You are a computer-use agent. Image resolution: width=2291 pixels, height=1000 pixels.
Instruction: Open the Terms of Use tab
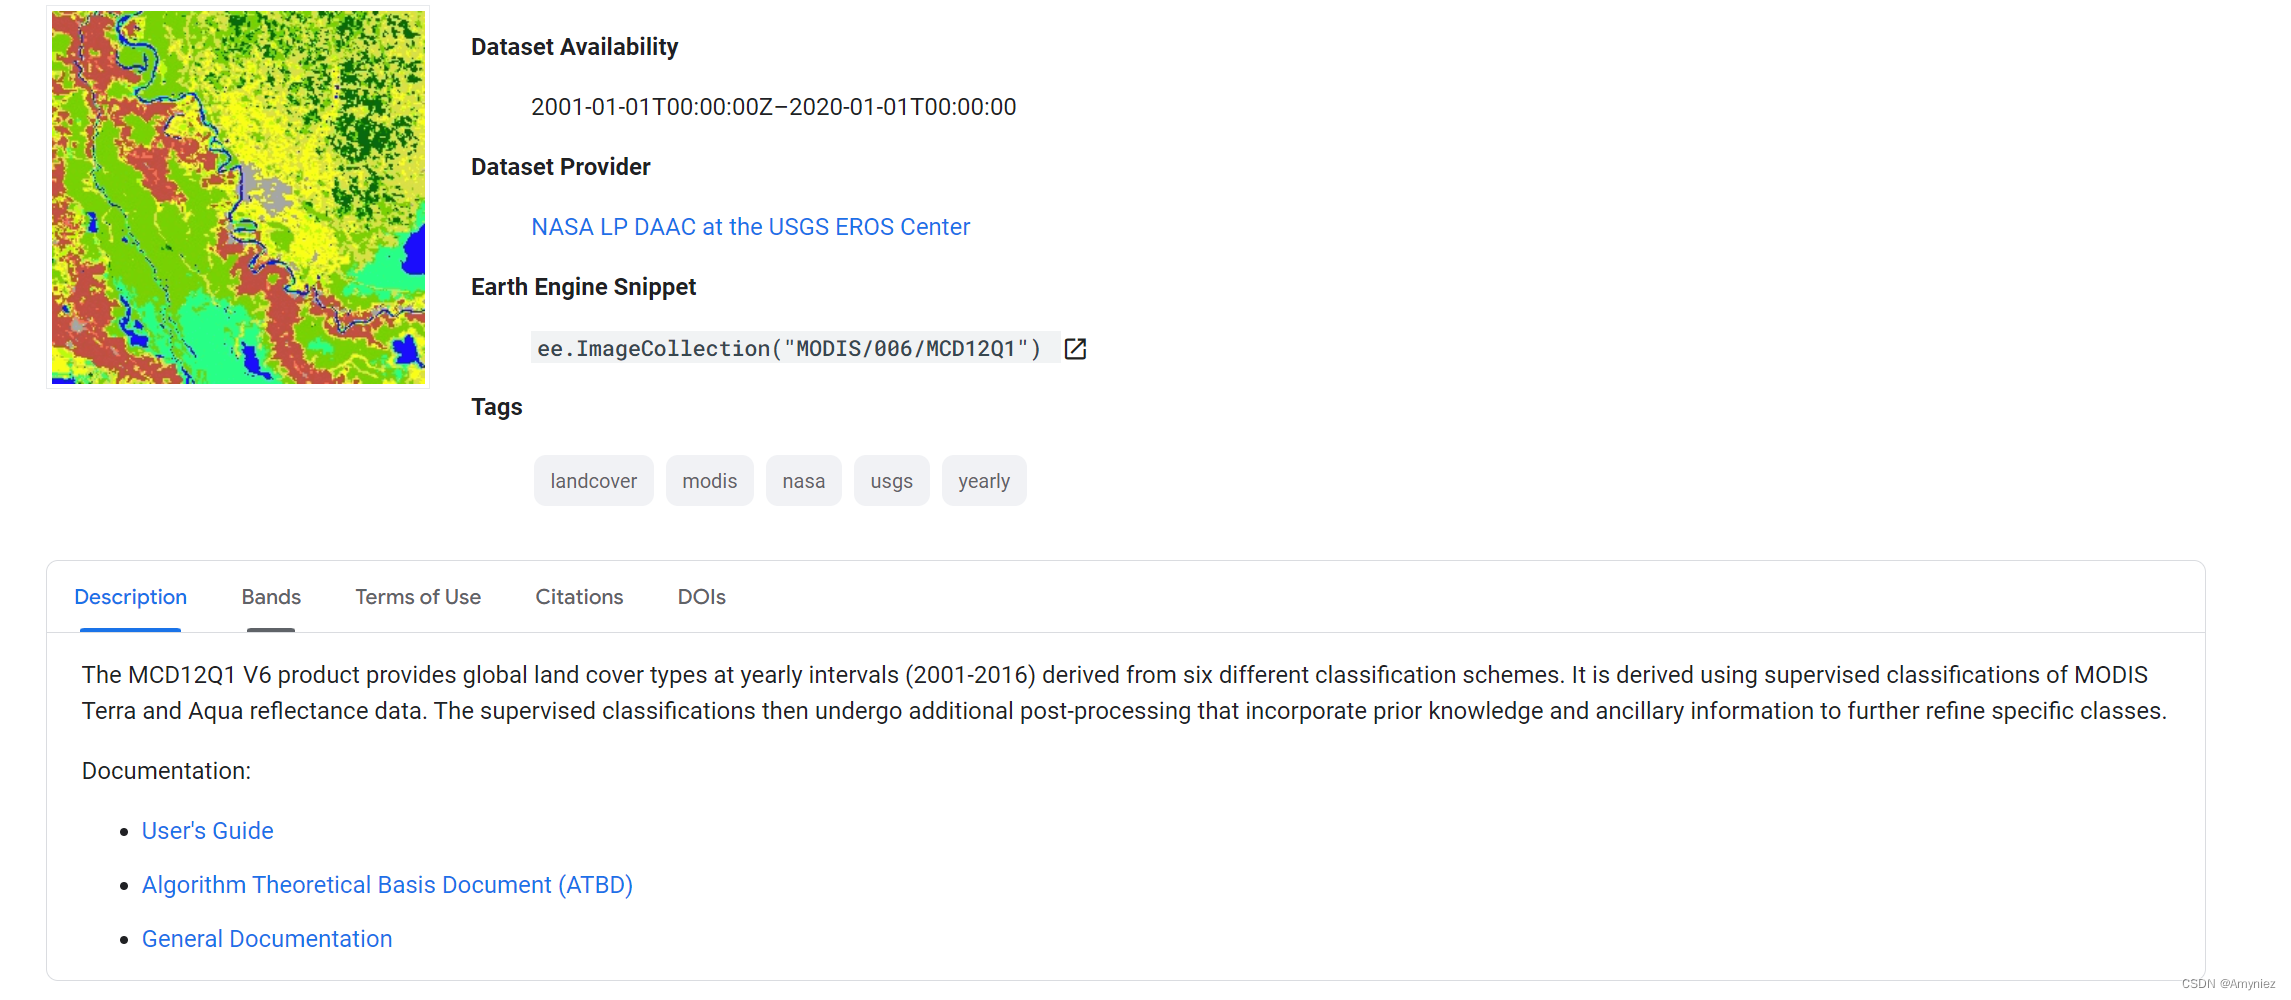pos(418,597)
